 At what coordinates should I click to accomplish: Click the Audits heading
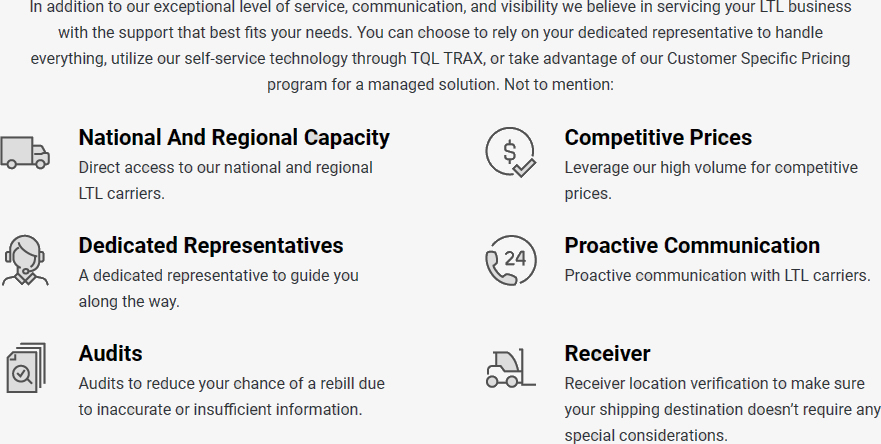click(x=110, y=353)
